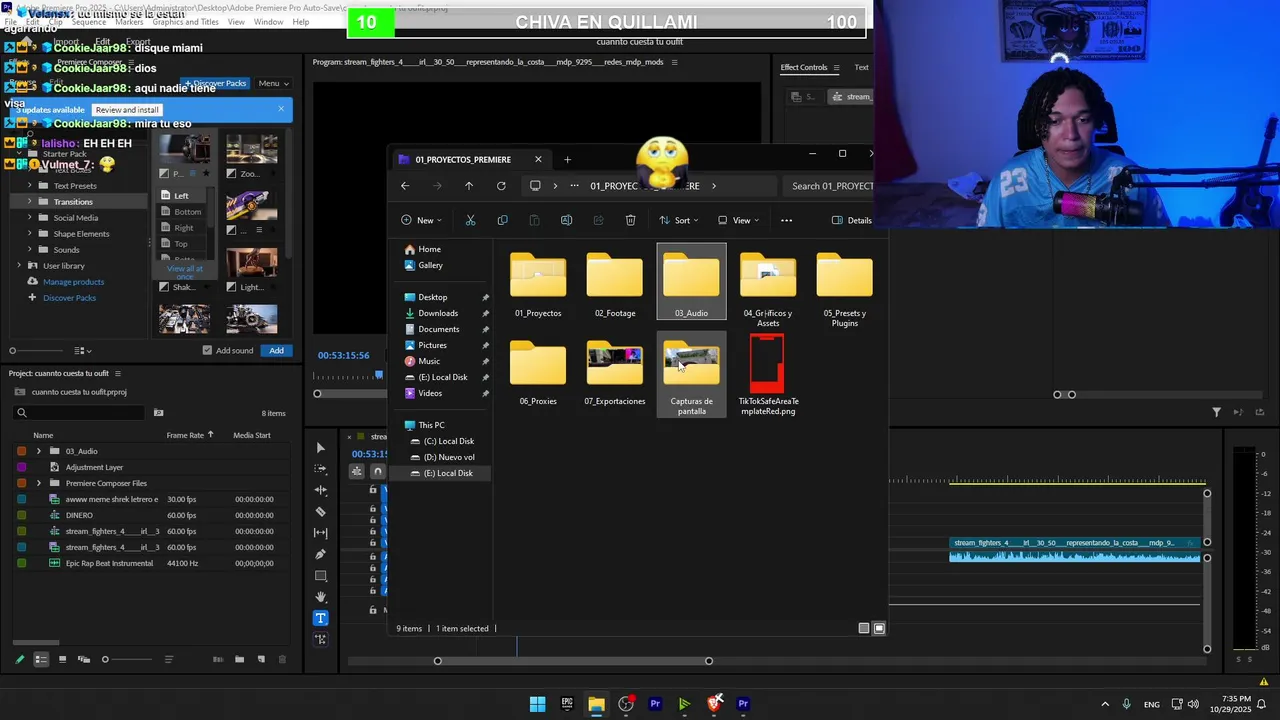Click the find-in-bin icon beside project search
The width and height of the screenshot is (1280, 720).
[158, 413]
